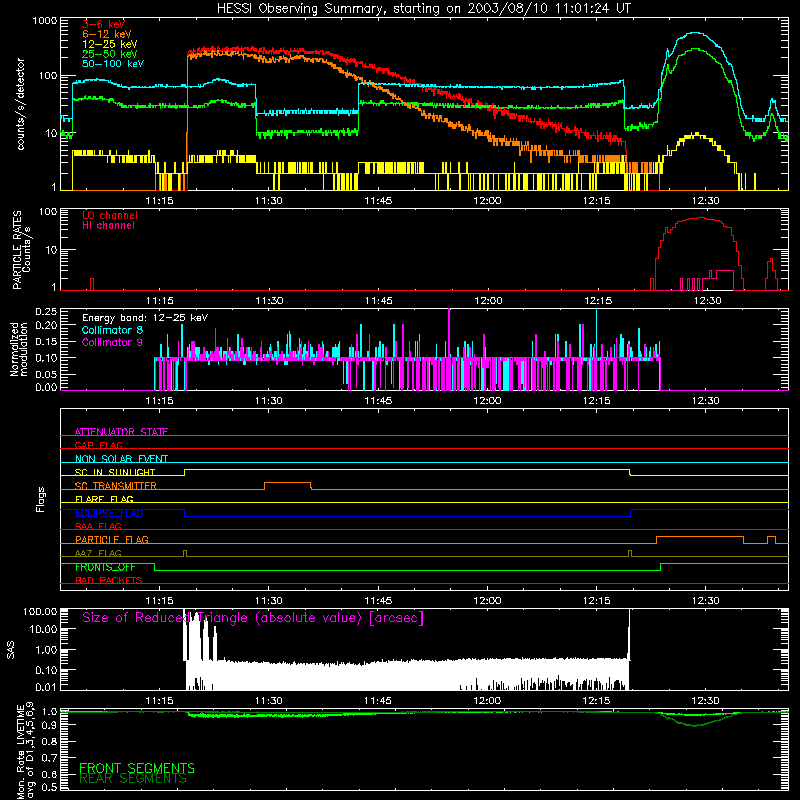Click the FLARE_FLAG label
Viewport: 800px width, 800px height.
pos(104,499)
